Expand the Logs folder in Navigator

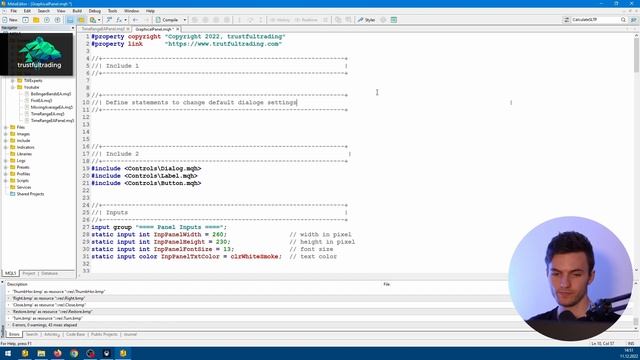tap(6, 160)
